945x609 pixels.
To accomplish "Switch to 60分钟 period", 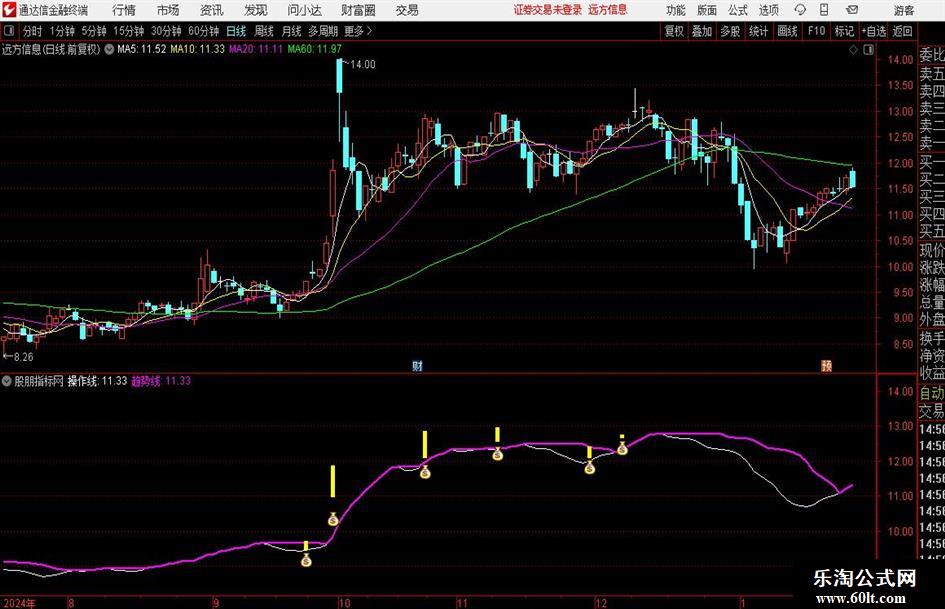I will tap(203, 31).
